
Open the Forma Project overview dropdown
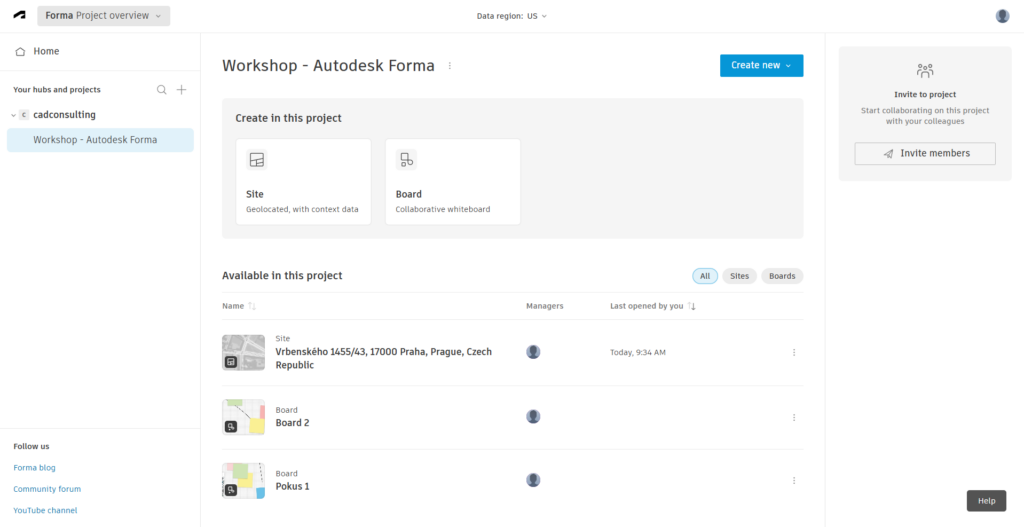click(x=103, y=16)
